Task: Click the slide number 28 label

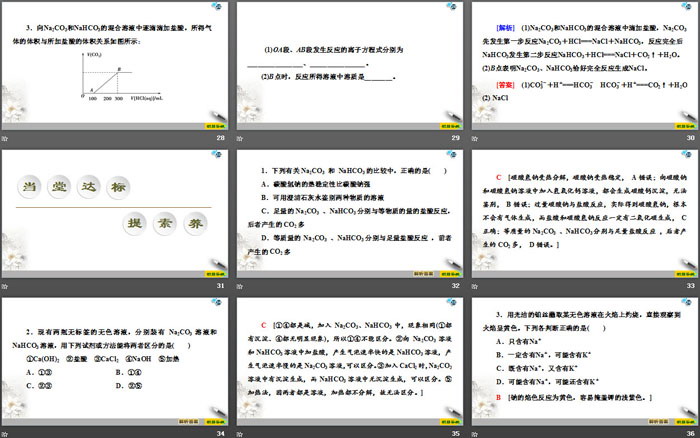Action: (x=221, y=138)
